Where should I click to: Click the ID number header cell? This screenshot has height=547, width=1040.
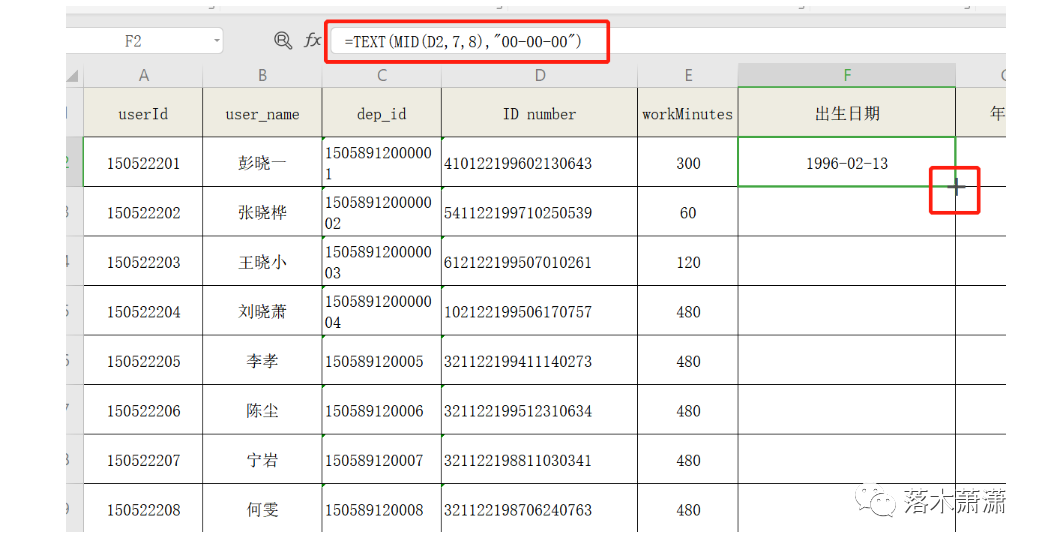point(539,113)
